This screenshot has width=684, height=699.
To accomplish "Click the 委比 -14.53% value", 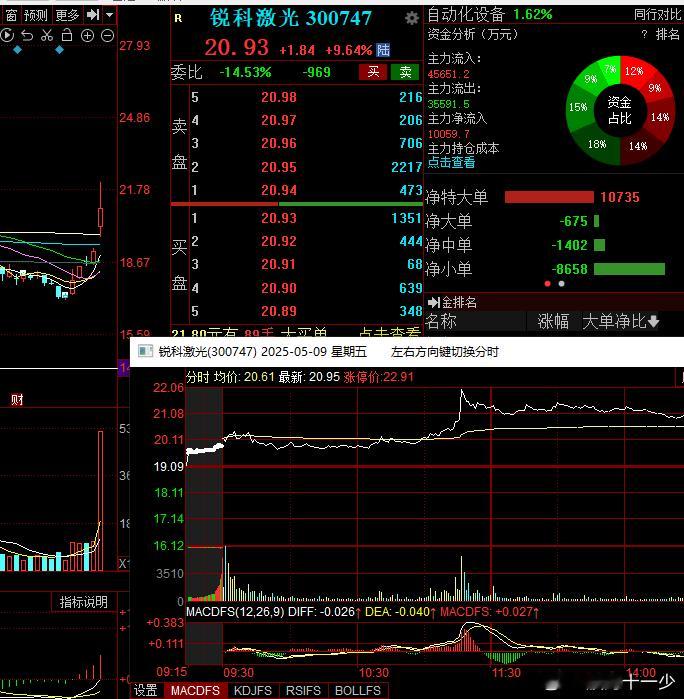I will [x=245, y=72].
